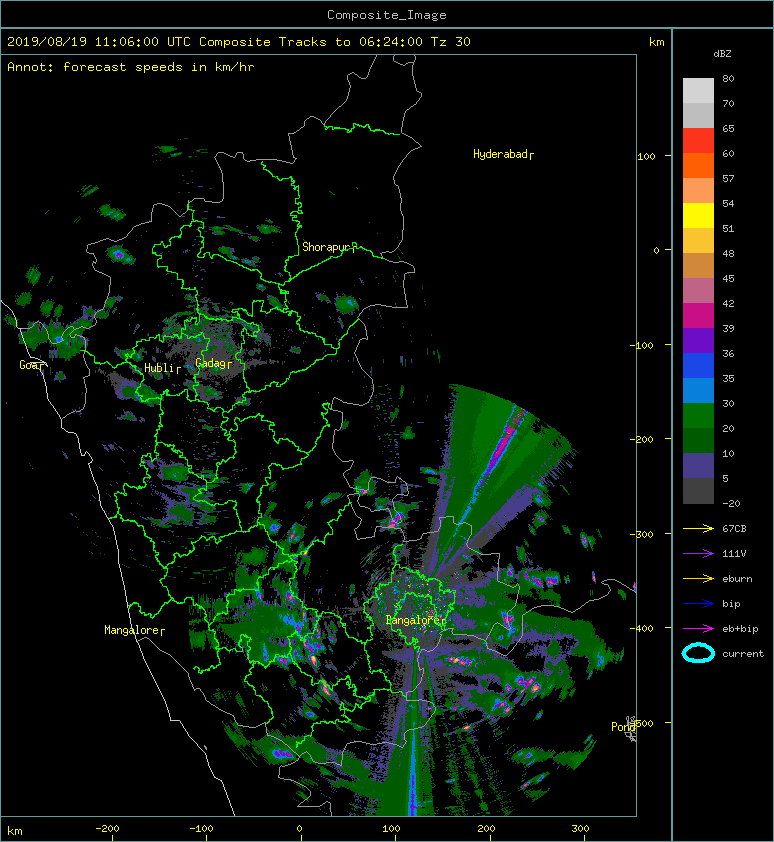Select the royal blue 36–35 dBZ swatch
The width and height of the screenshot is (774, 842).
pos(698,365)
